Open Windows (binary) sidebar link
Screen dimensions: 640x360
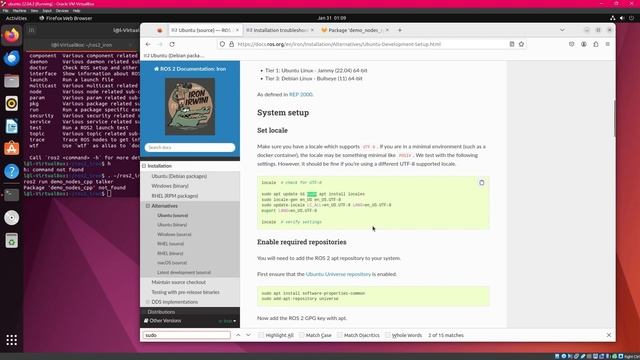(x=170, y=186)
